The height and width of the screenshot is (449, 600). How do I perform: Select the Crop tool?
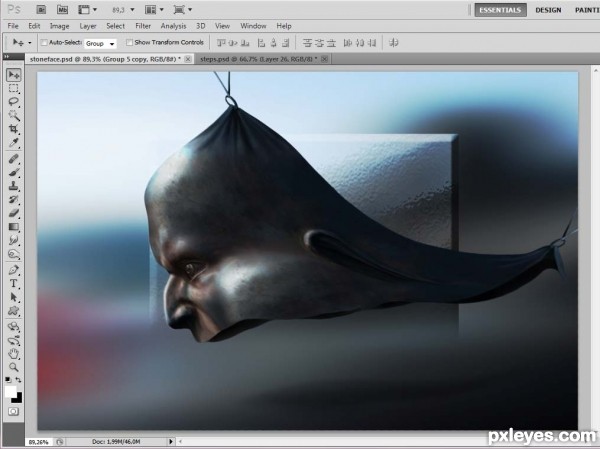pyautogui.click(x=14, y=129)
